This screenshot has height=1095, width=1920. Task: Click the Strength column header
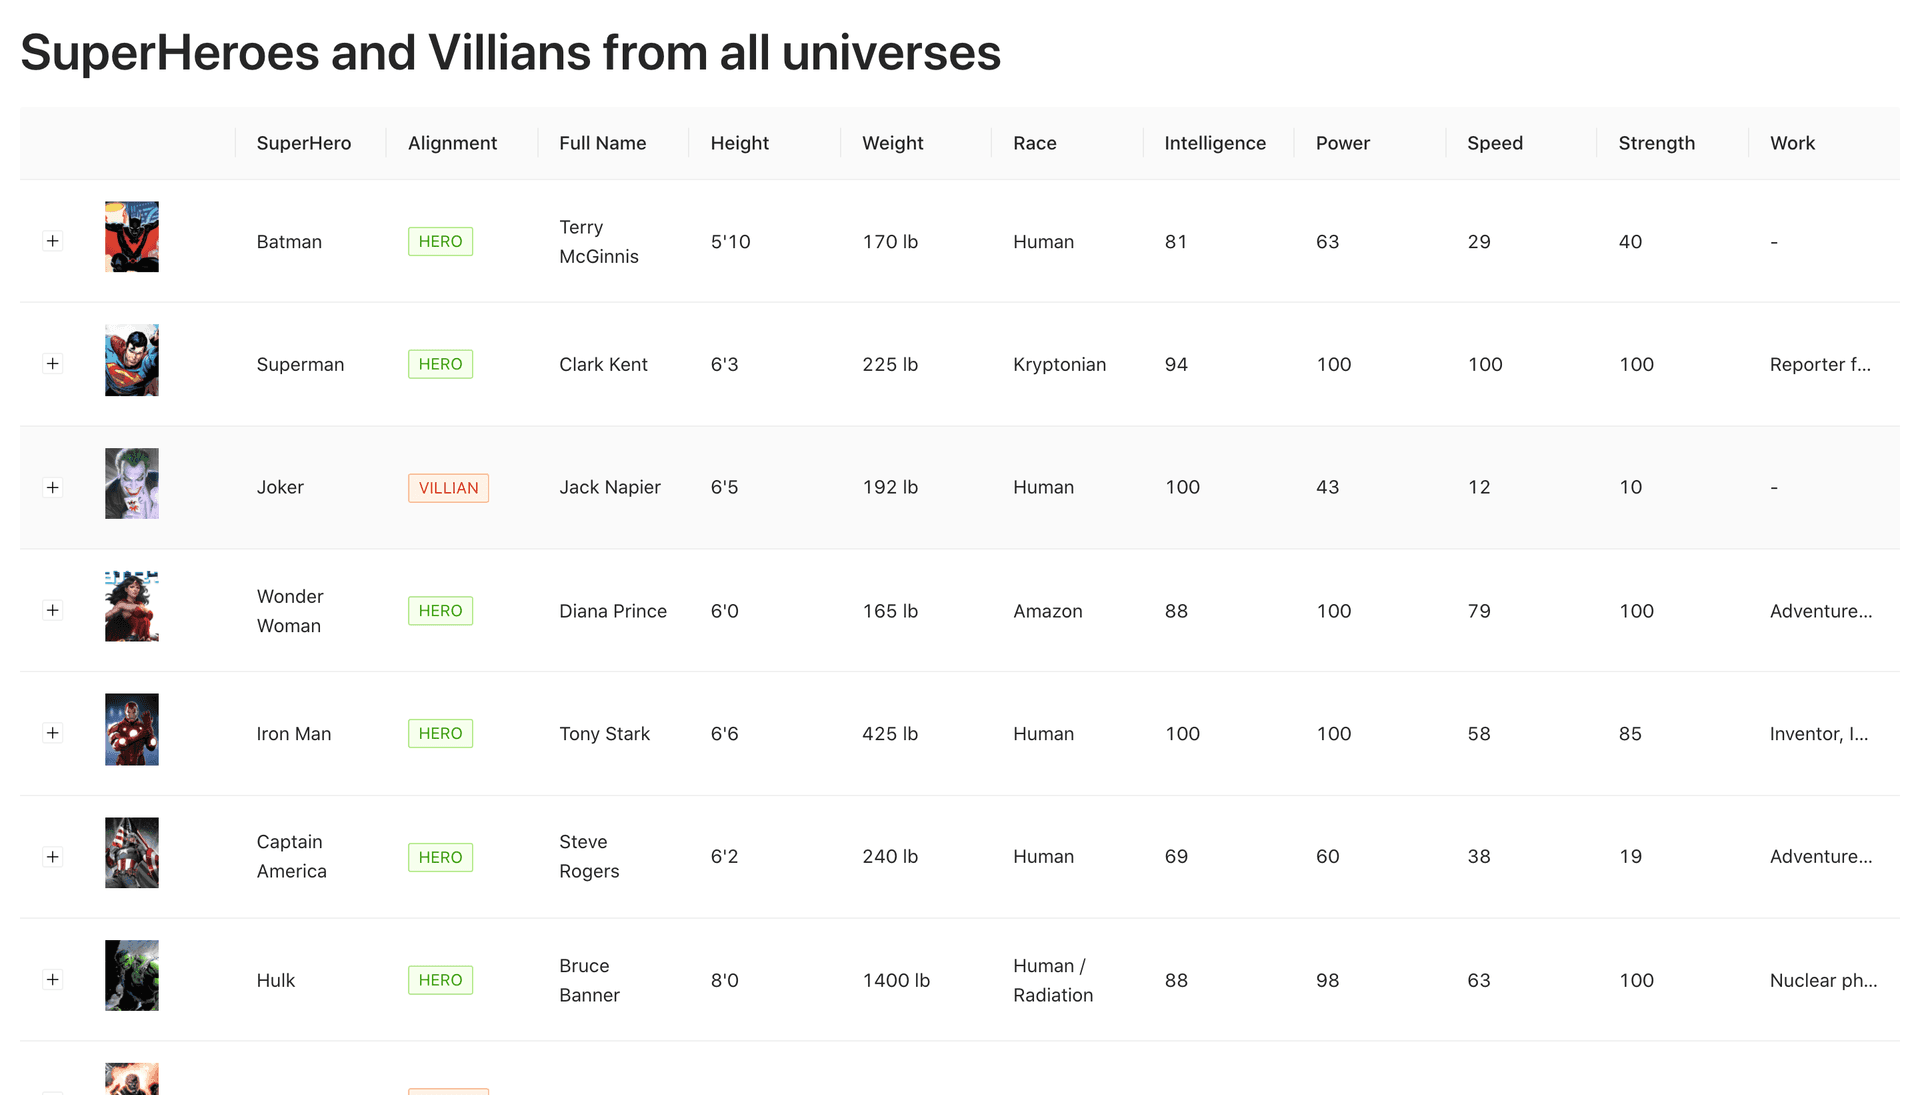pos(1656,143)
